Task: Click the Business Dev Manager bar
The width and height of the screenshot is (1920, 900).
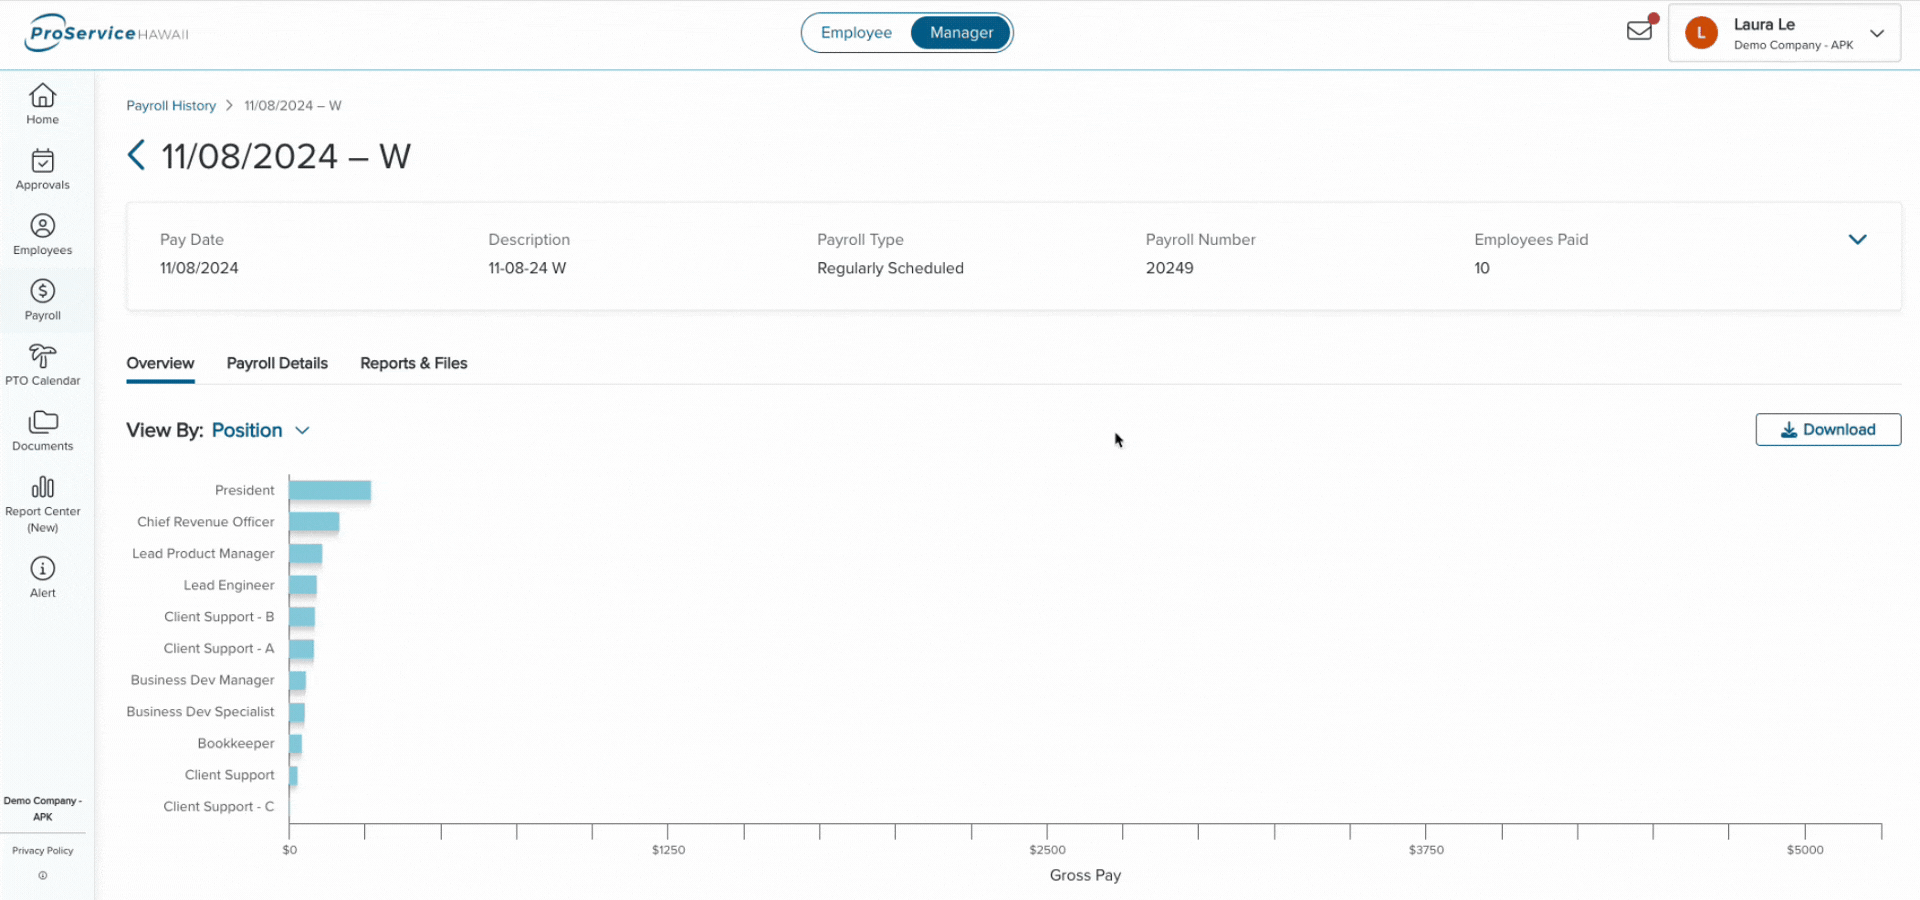Action: click(x=298, y=681)
